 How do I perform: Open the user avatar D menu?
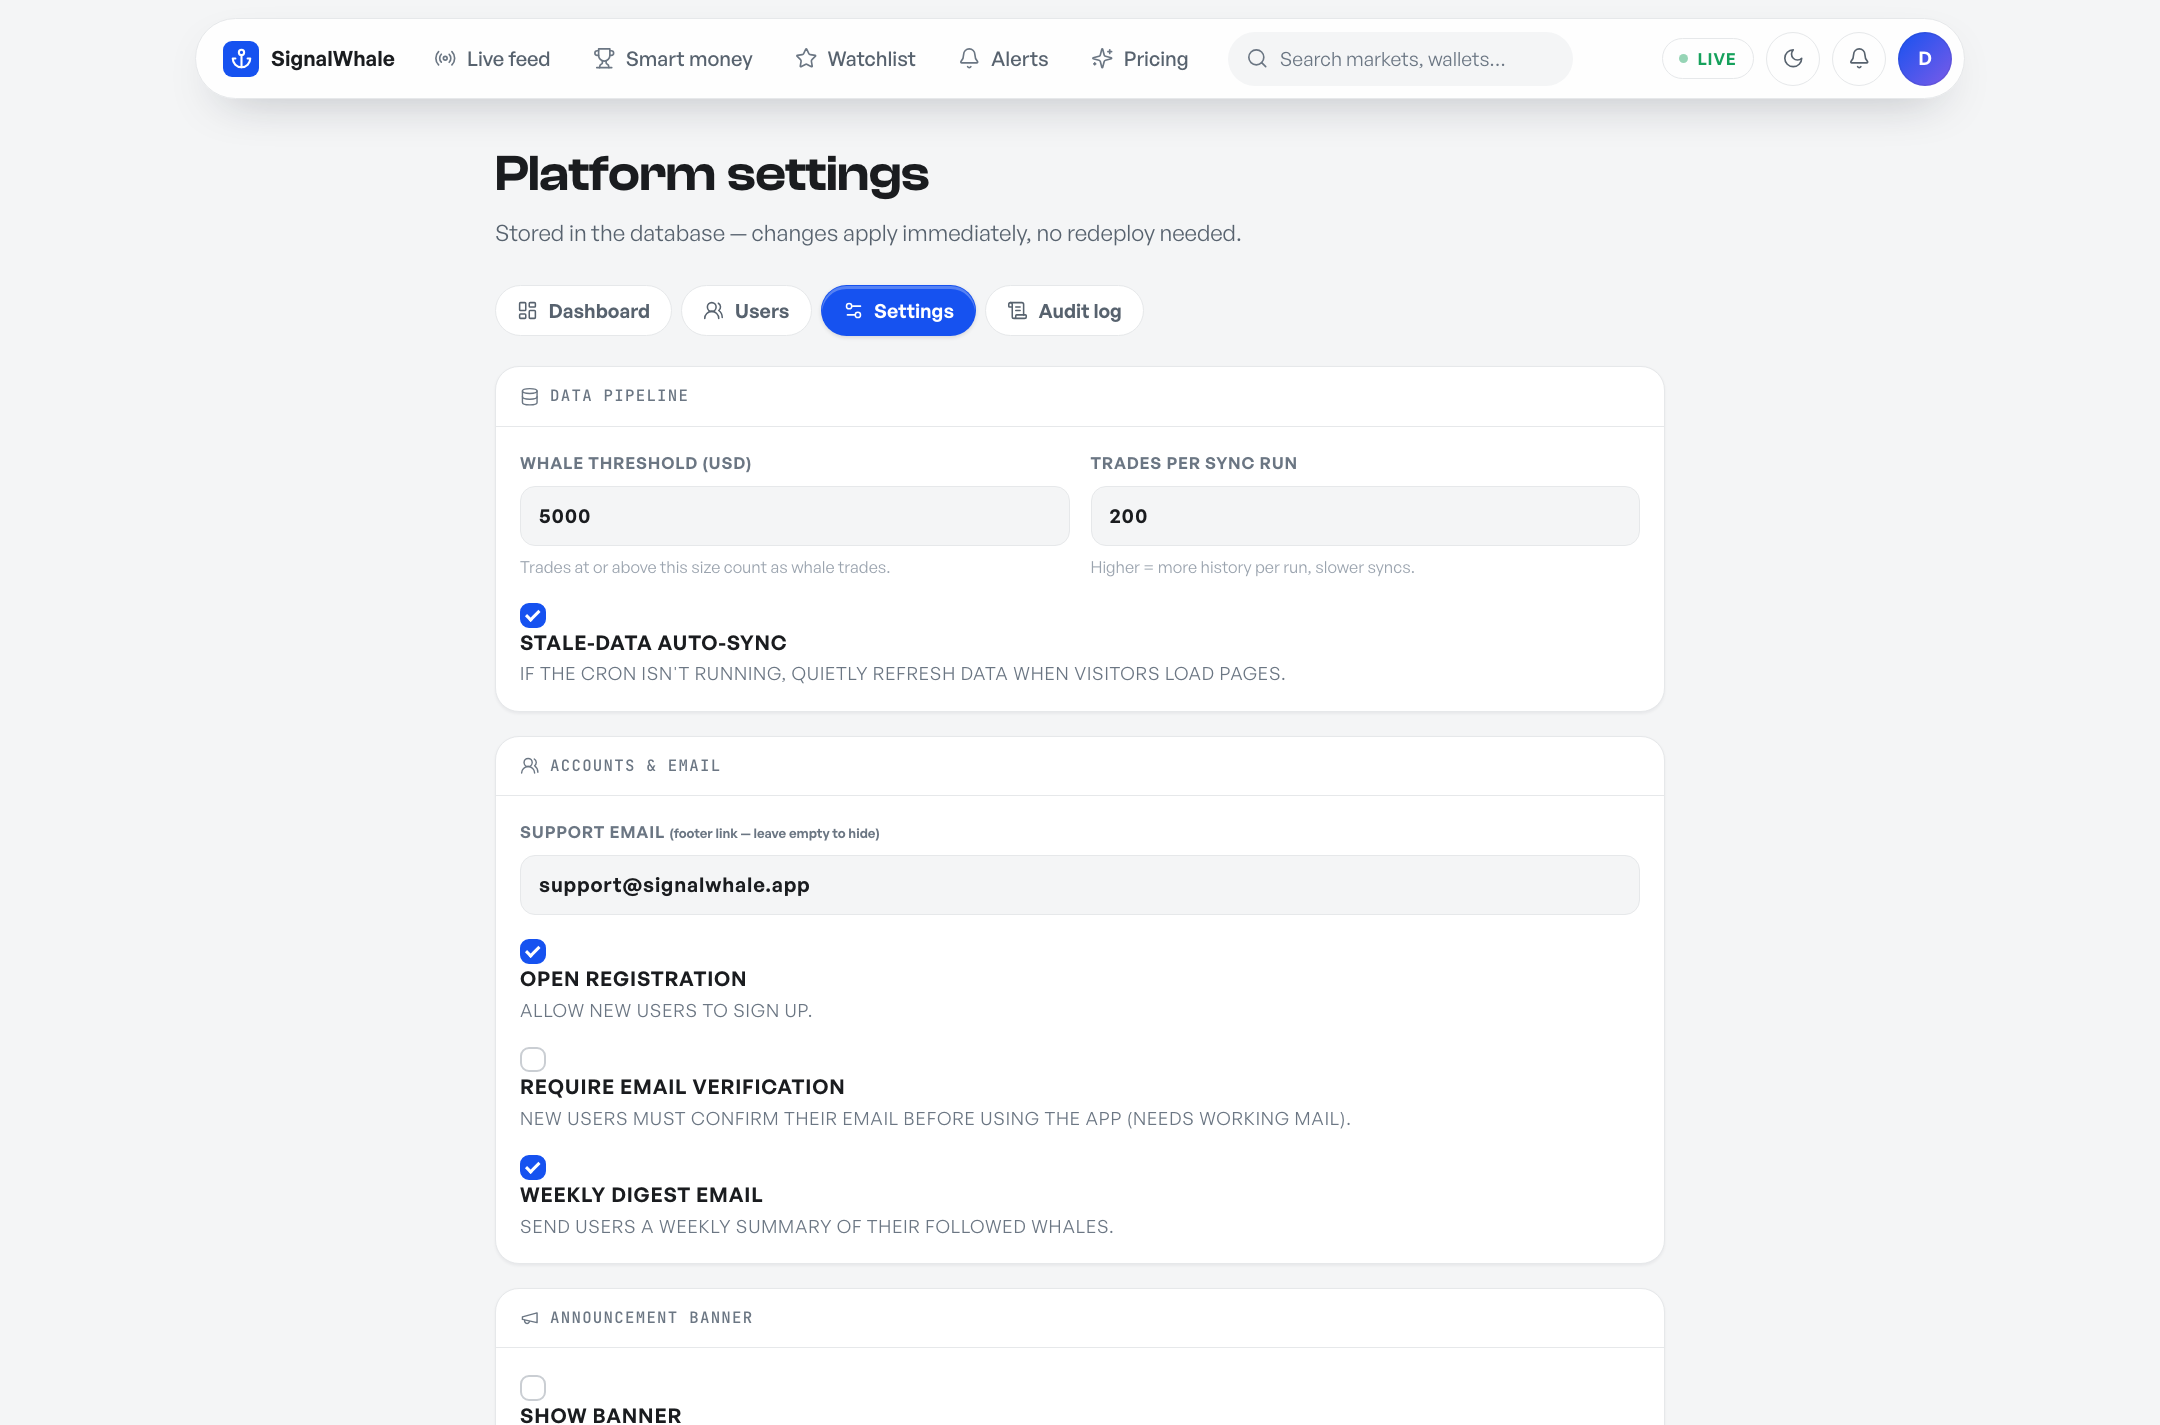pyautogui.click(x=1925, y=59)
